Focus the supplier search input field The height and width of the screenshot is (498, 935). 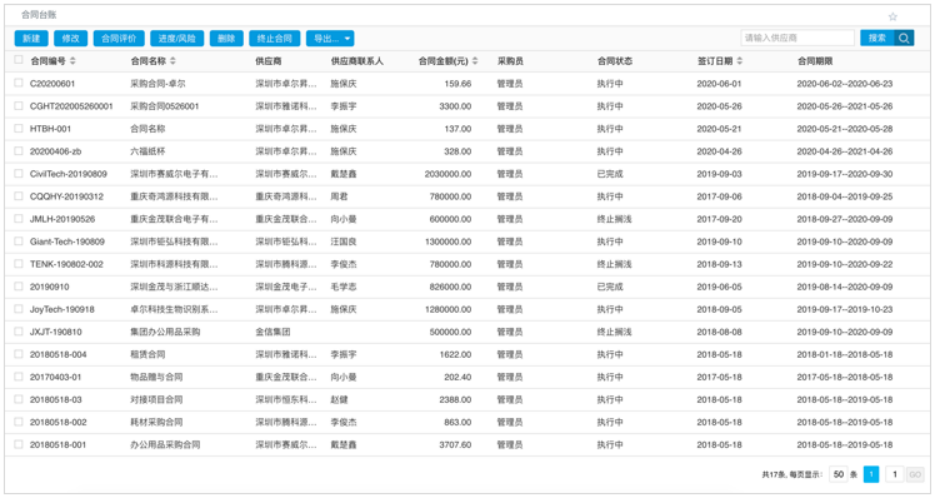(797, 38)
